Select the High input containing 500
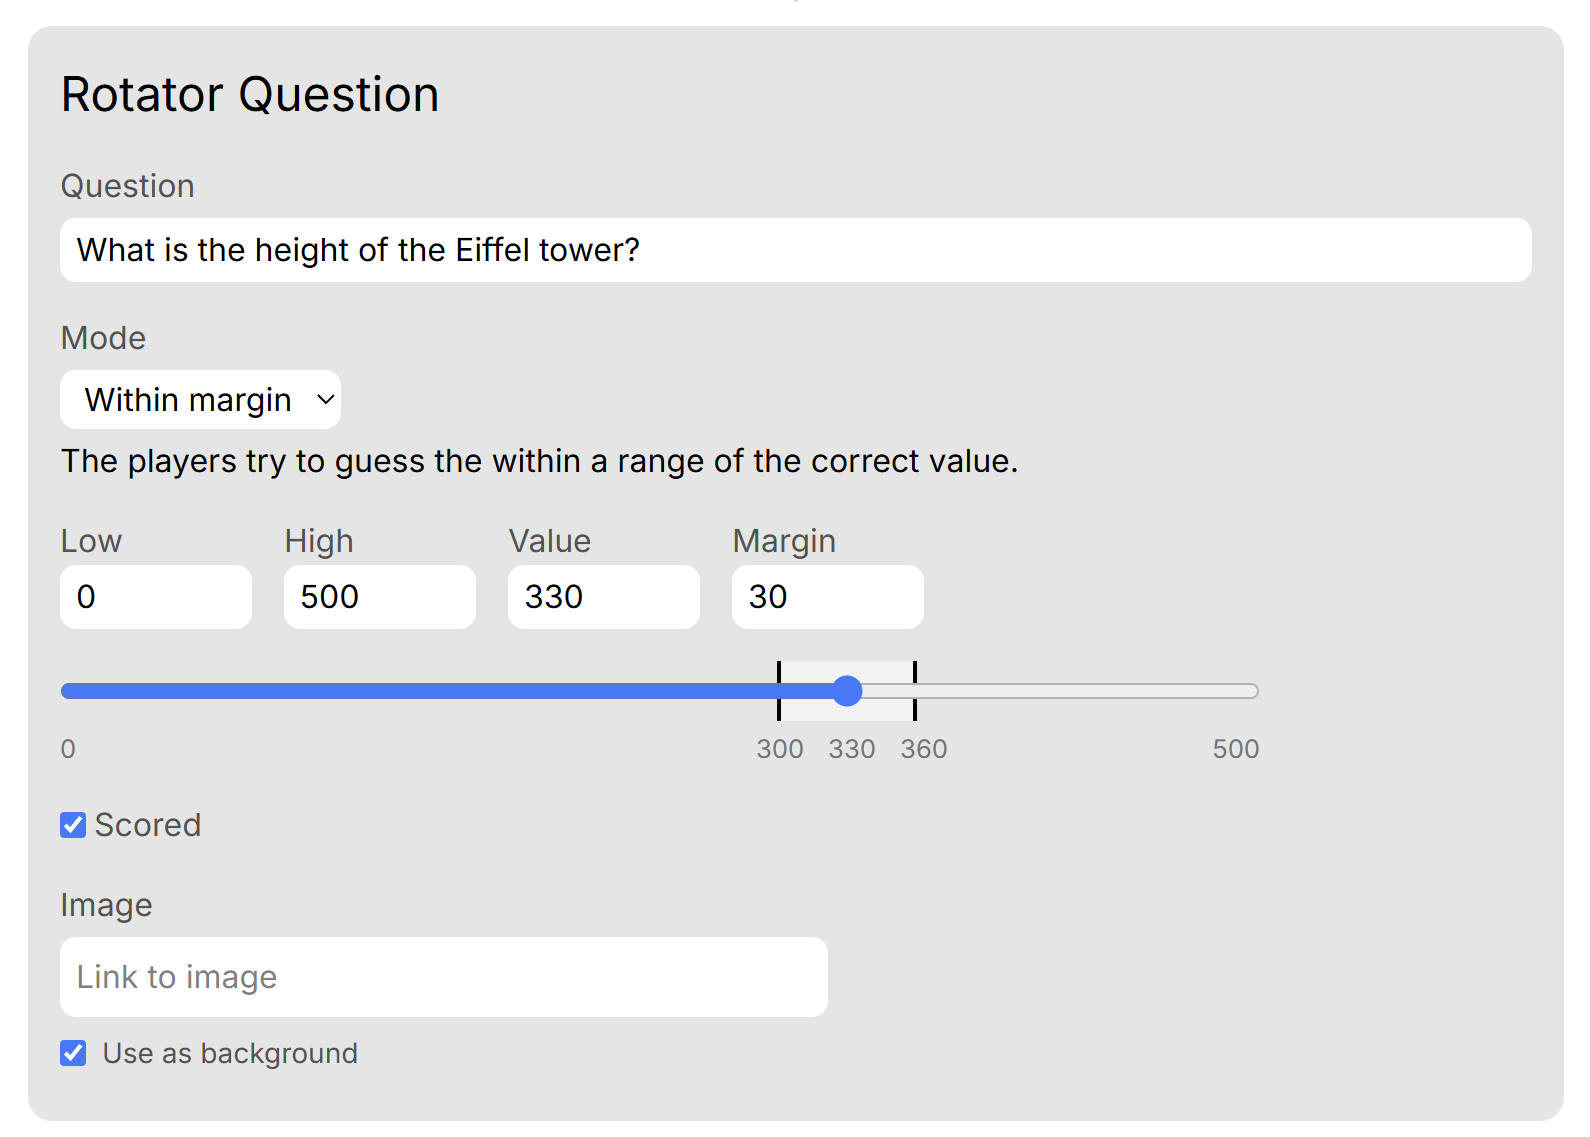 379,596
